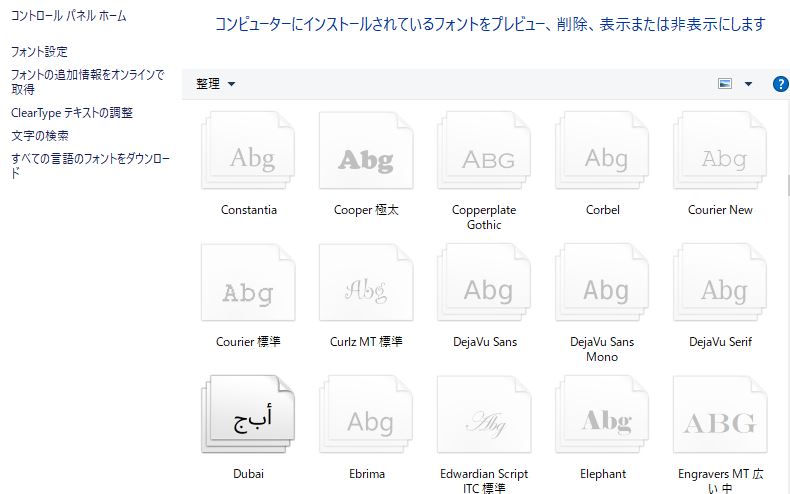Click the Courier 標準 name label
This screenshot has width=790, height=494.
point(248,342)
